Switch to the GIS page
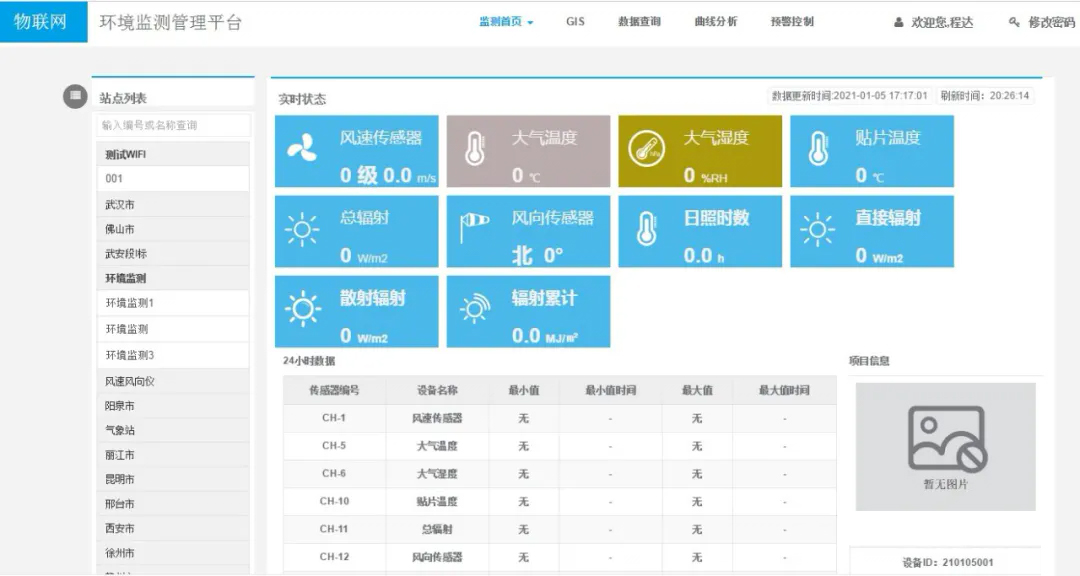Screen dimensions: 1080x576 573,20
